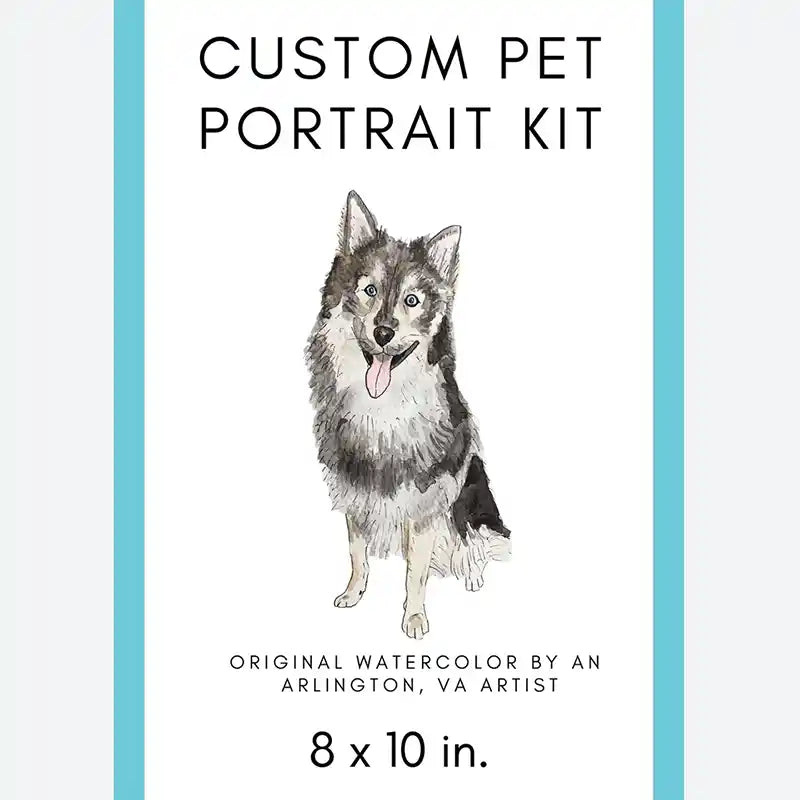Click the word PET in the title

(551, 57)
